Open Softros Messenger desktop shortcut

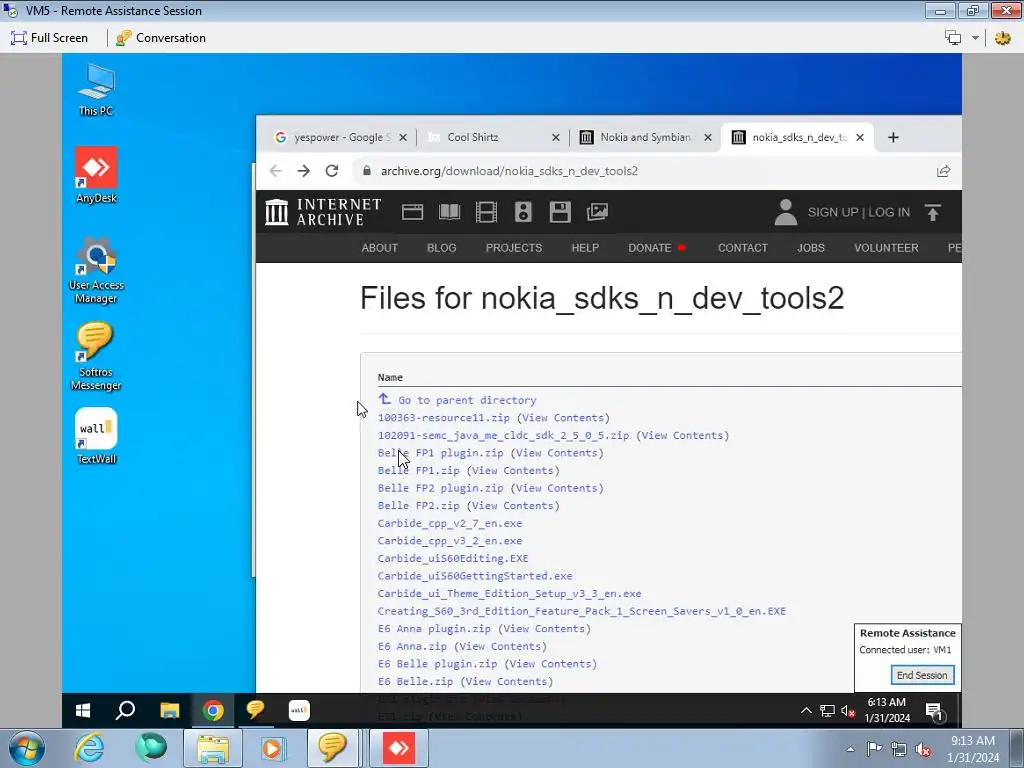tap(96, 357)
